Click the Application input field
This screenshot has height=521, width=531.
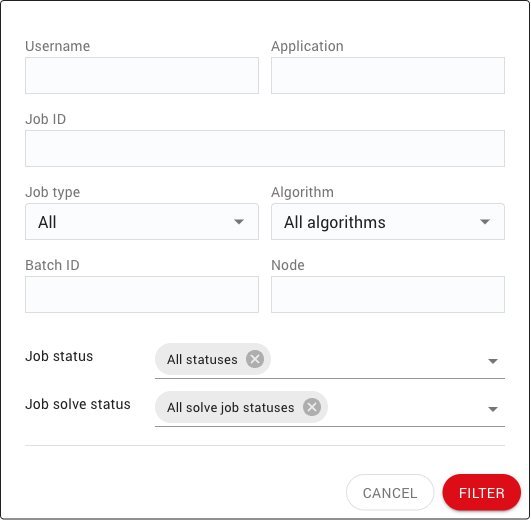tap(388, 76)
